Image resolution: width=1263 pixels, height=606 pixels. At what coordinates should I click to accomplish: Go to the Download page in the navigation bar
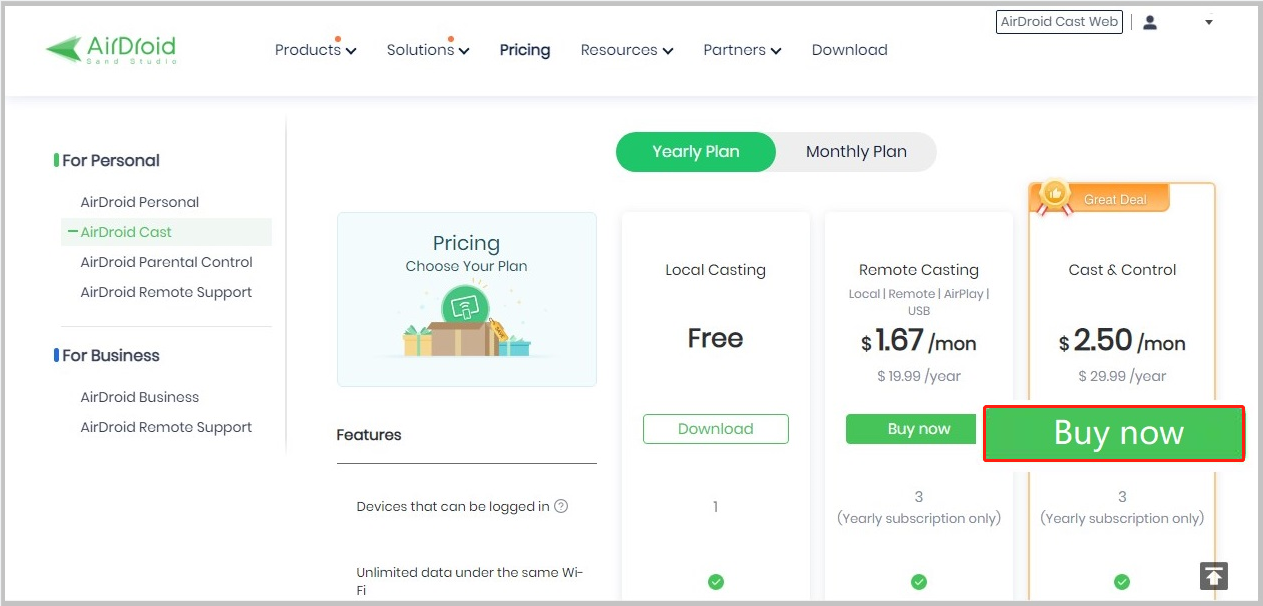[x=850, y=50]
